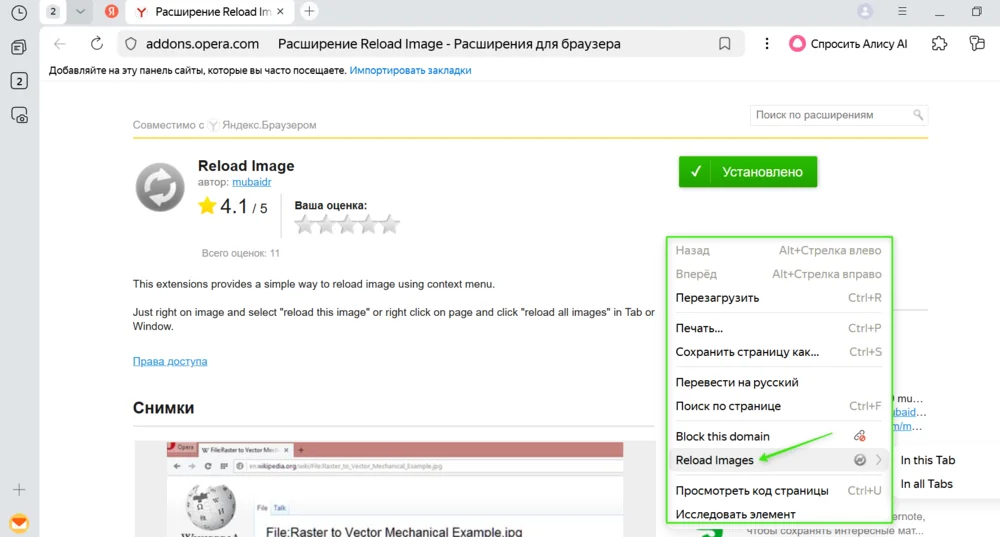1000x537 pixels.
Task: Click the 4.1 rating star icon
Action: click(207, 205)
